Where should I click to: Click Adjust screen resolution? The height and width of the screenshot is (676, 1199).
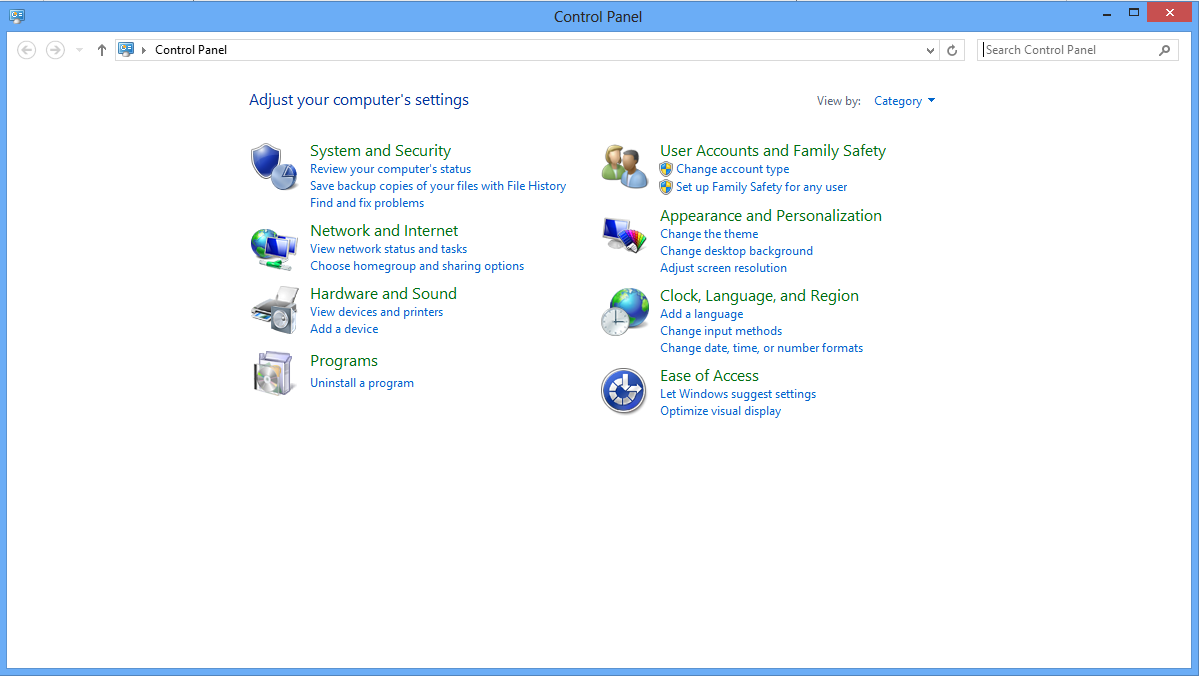pos(723,268)
